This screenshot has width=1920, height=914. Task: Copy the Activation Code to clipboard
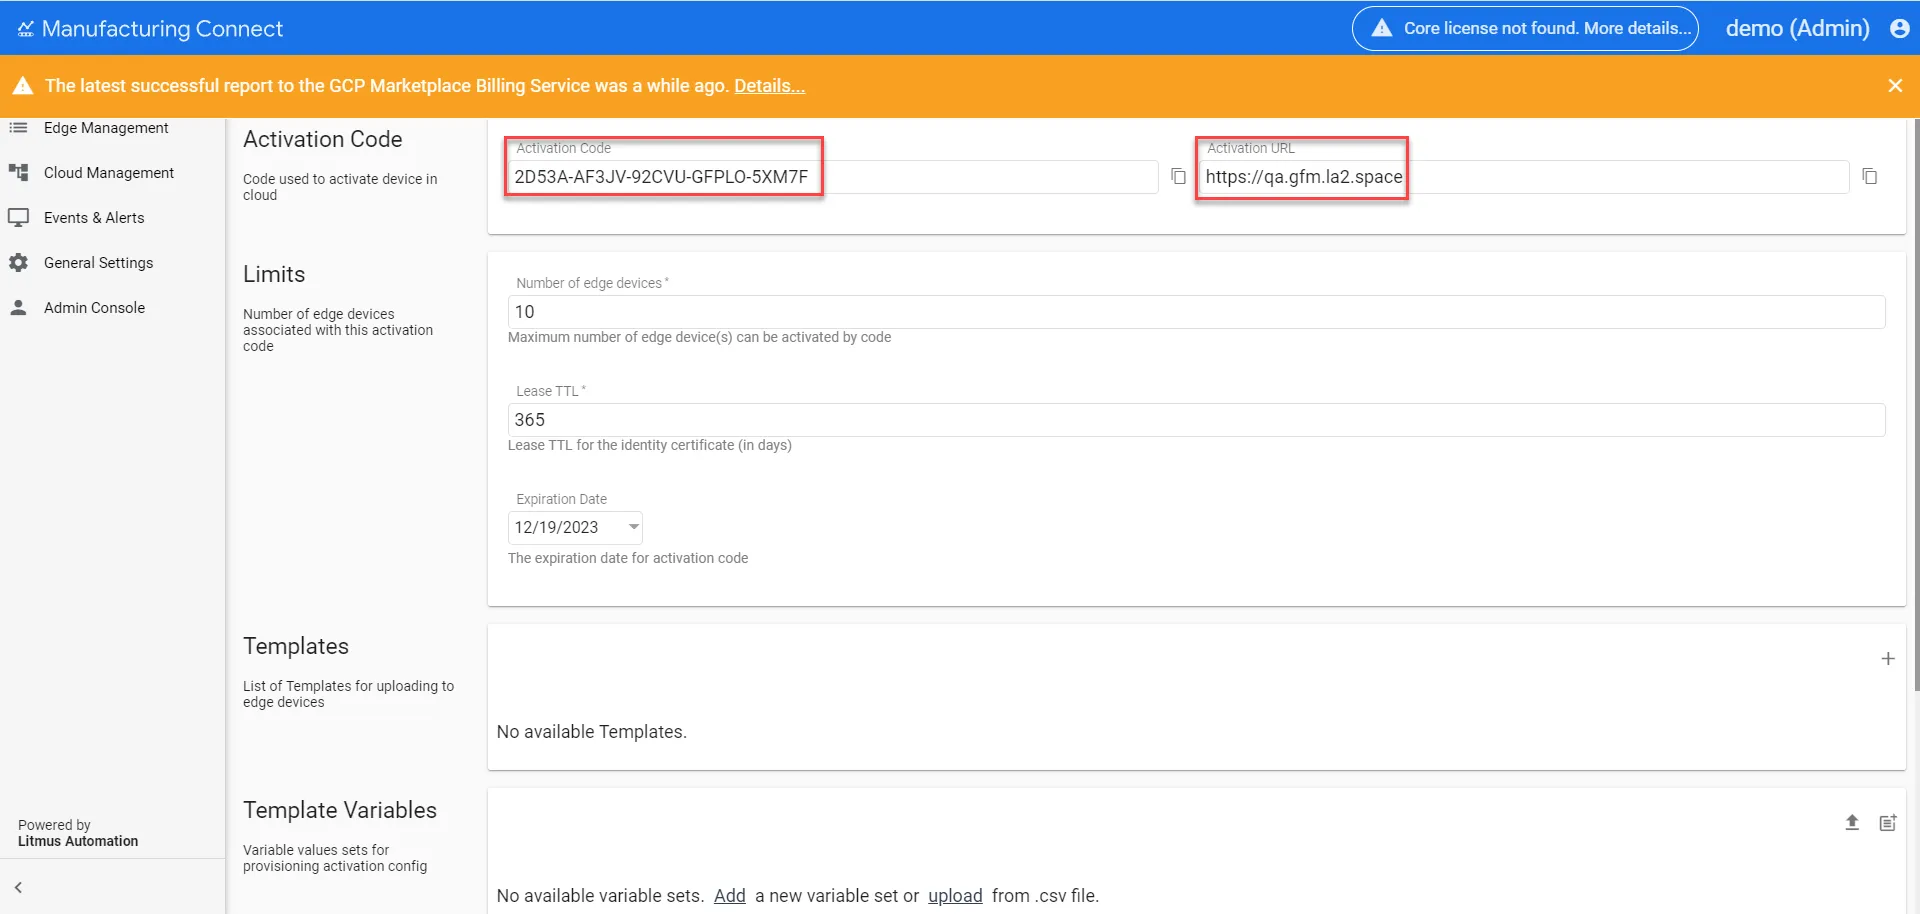click(1178, 176)
